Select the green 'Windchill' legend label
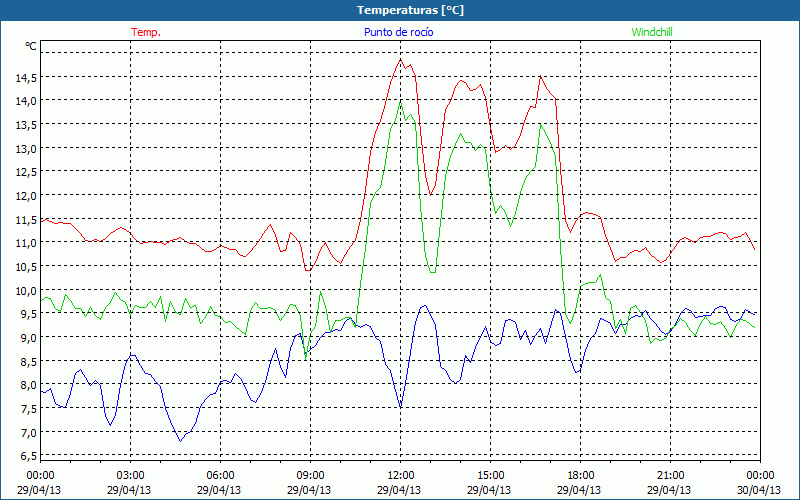800x500 pixels. point(652,32)
